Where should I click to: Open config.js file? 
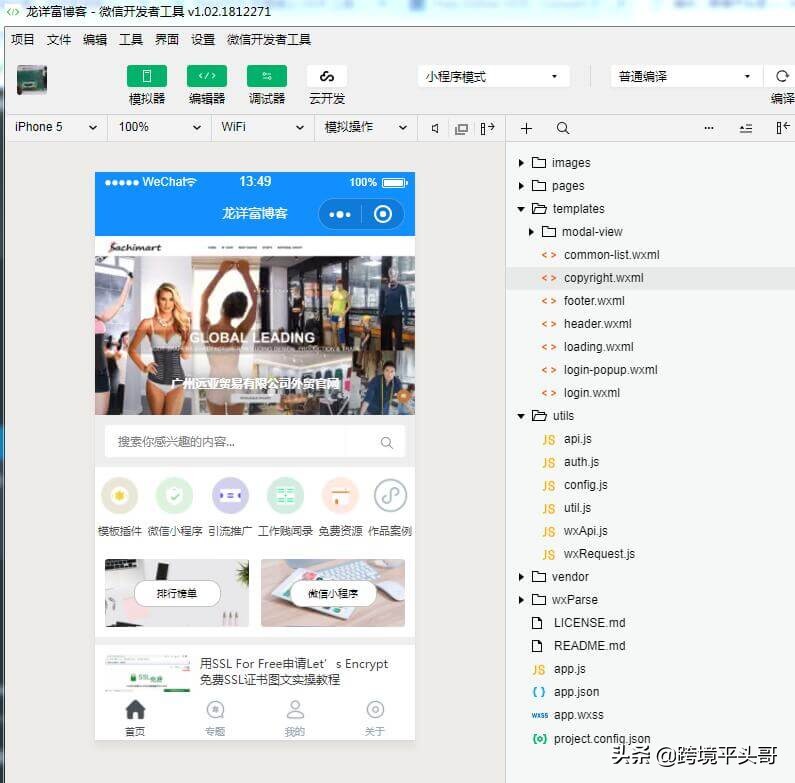click(x=585, y=485)
